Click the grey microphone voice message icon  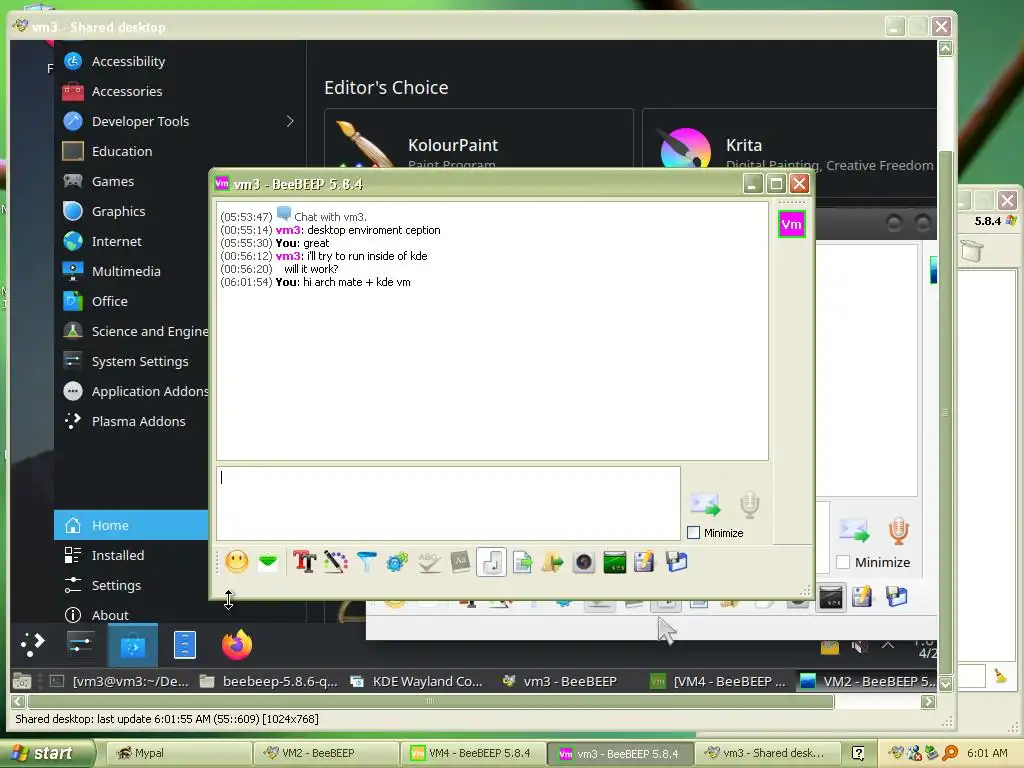point(750,505)
